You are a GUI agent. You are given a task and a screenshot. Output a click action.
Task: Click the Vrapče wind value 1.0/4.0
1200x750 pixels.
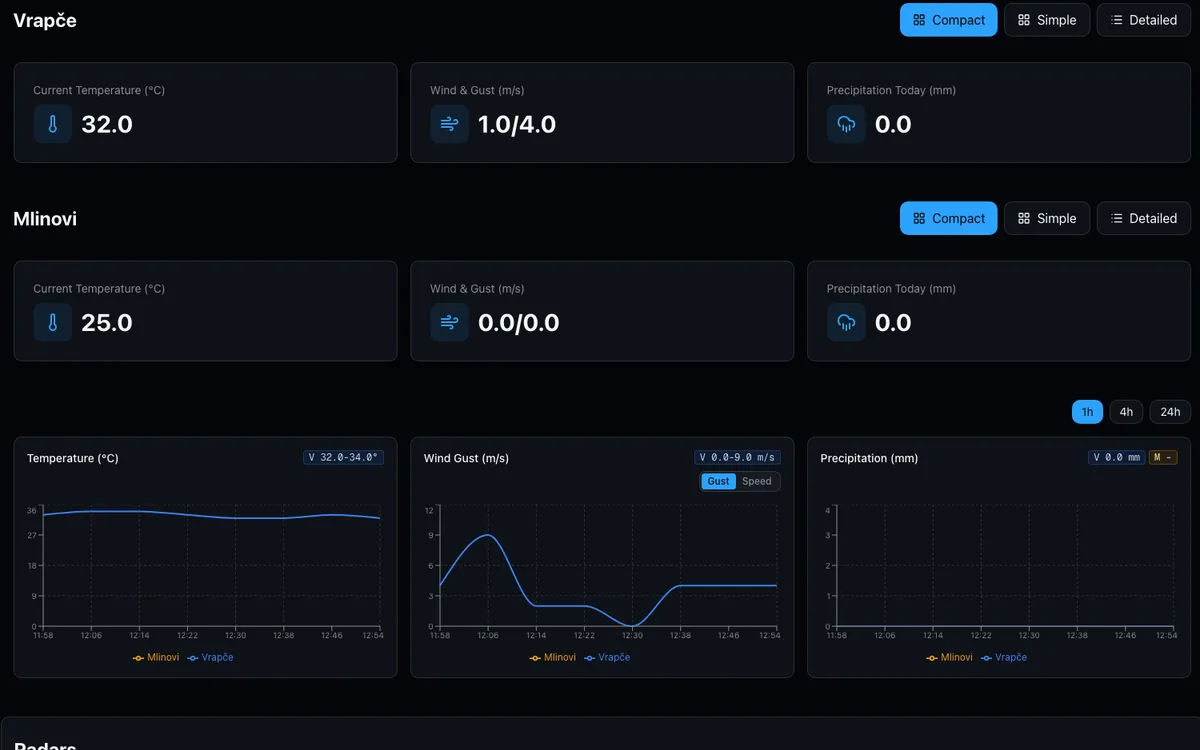click(517, 124)
